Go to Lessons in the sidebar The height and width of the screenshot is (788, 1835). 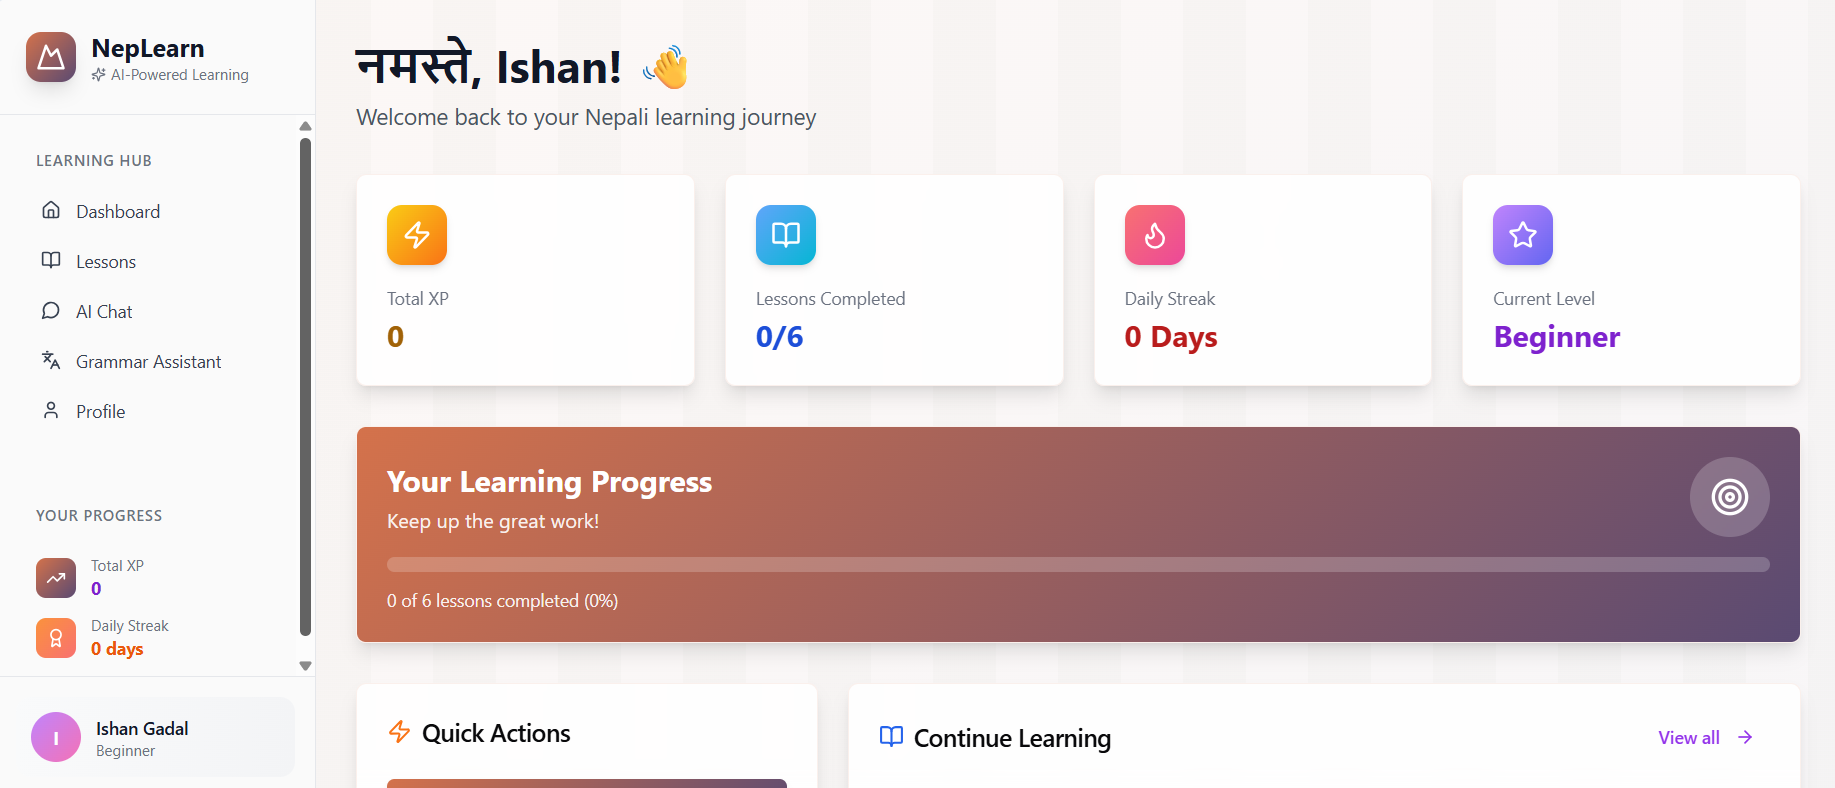(106, 262)
